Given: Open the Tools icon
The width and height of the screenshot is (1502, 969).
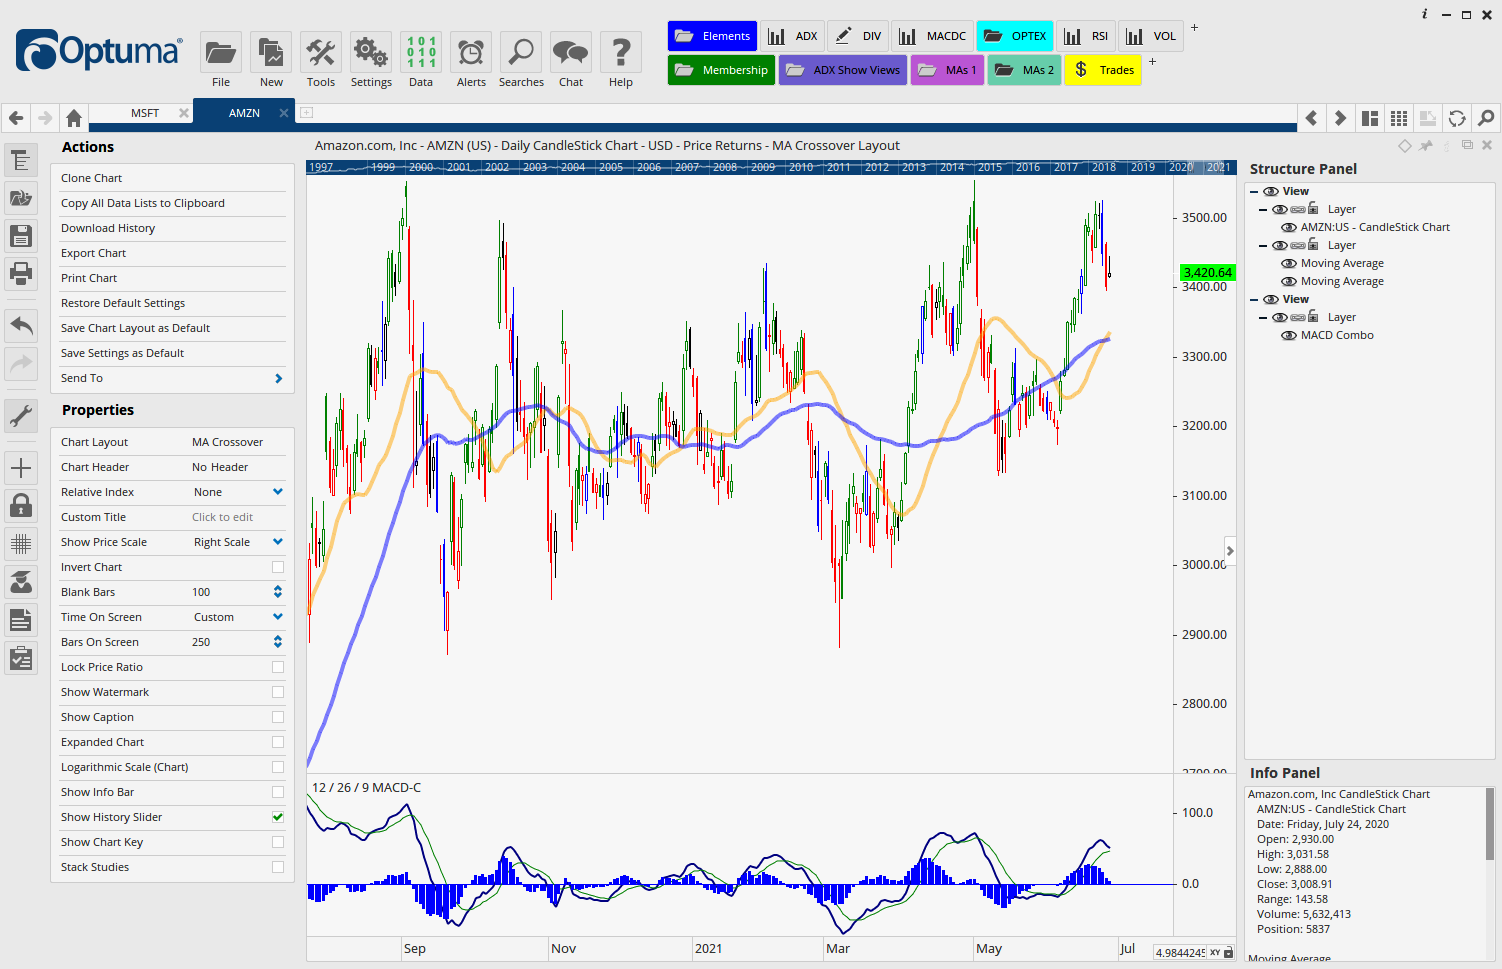Looking at the screenshot, I should coord(321,52).
